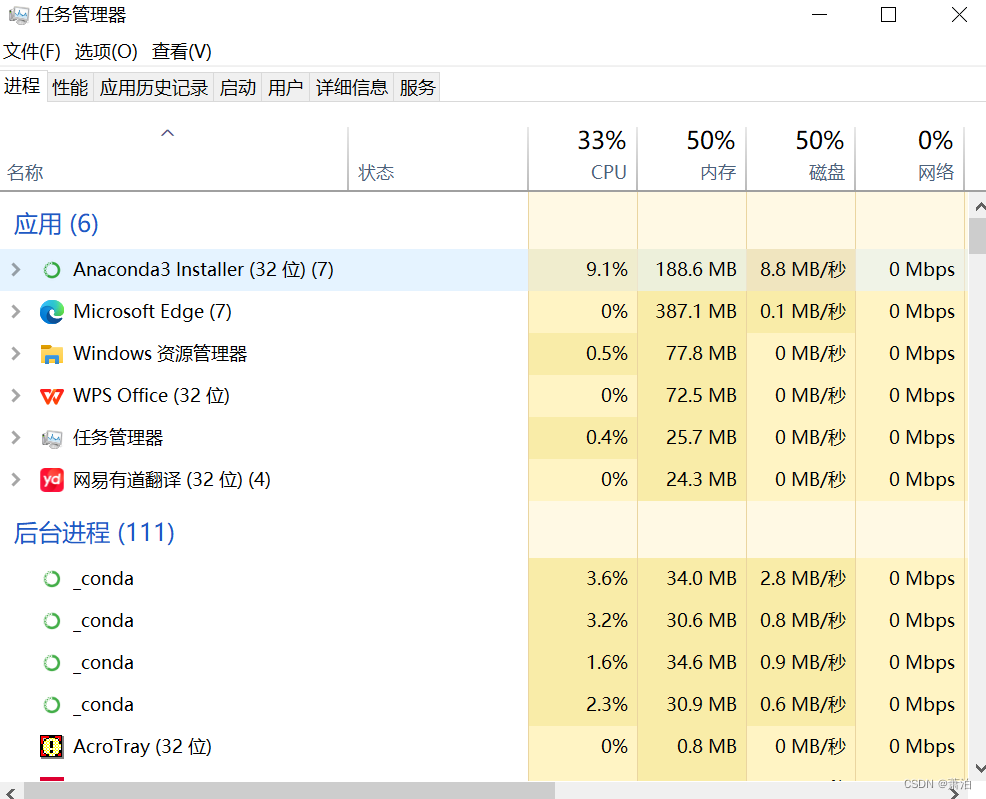This screenshot has width=986, height=799.
Task: Select the WPS Office (32 位) process name
Action: coord(152,396)
